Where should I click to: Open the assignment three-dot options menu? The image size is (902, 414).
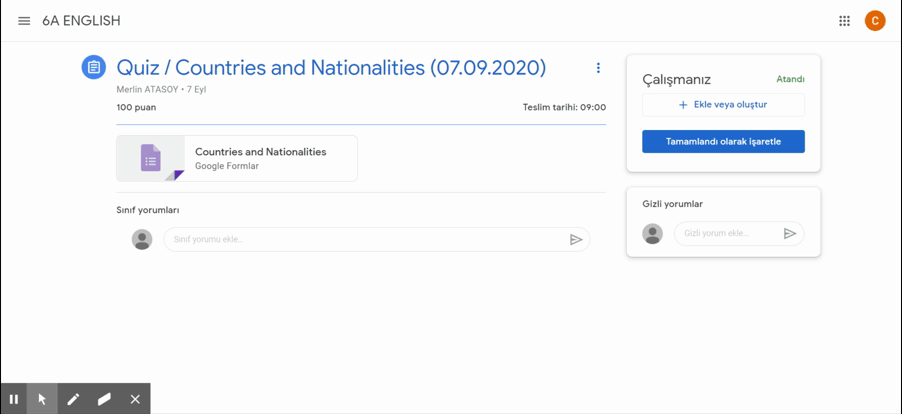(598, 68)
